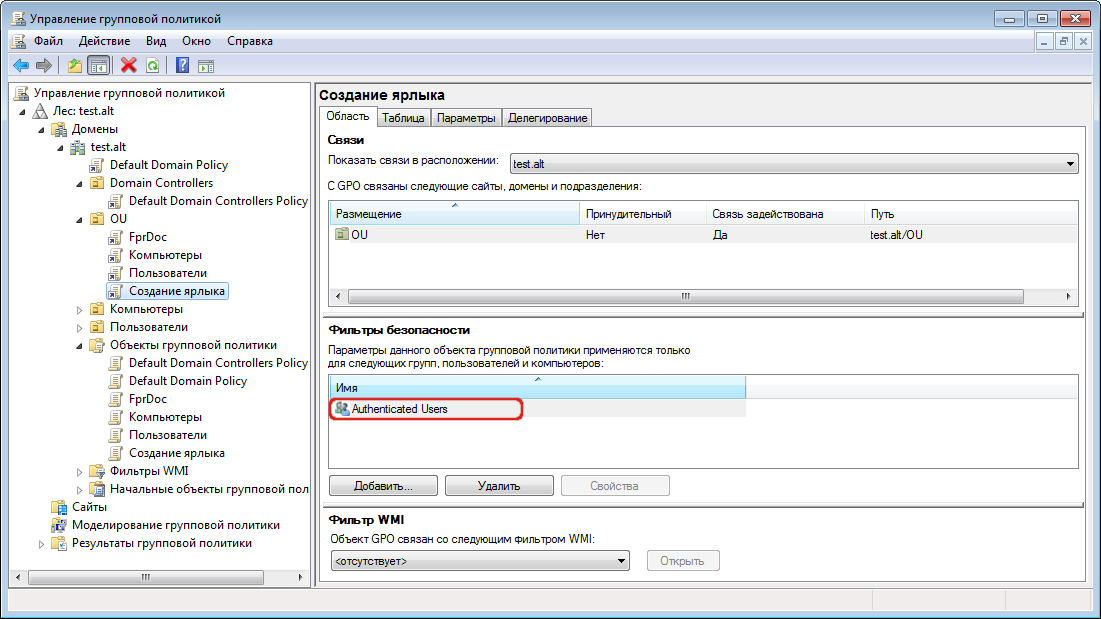The width and height of the screenshot is (1101, 619).
Task: Open the Справка menu
Action: [249, 41]
